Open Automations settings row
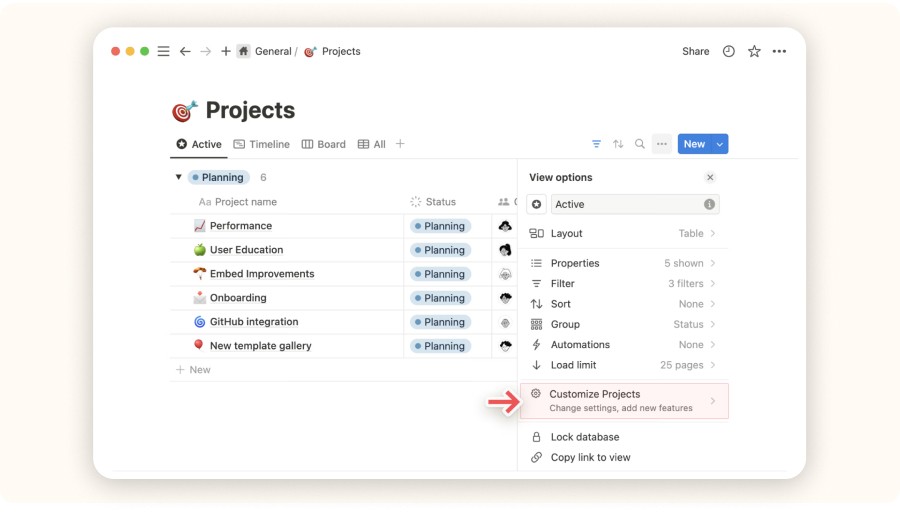The width and height of the screenshot is (900, 515). point(623,344)
